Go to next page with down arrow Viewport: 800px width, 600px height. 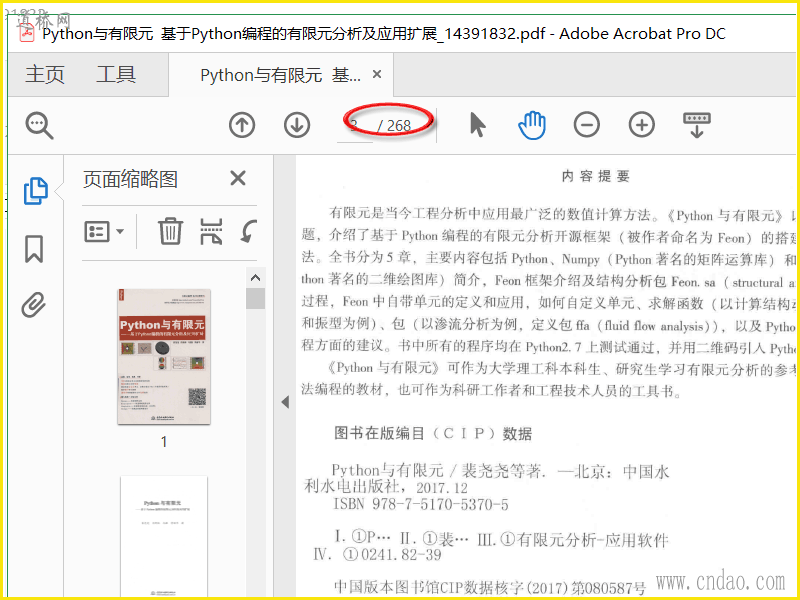pyautogui.click(x=297, y=125)
